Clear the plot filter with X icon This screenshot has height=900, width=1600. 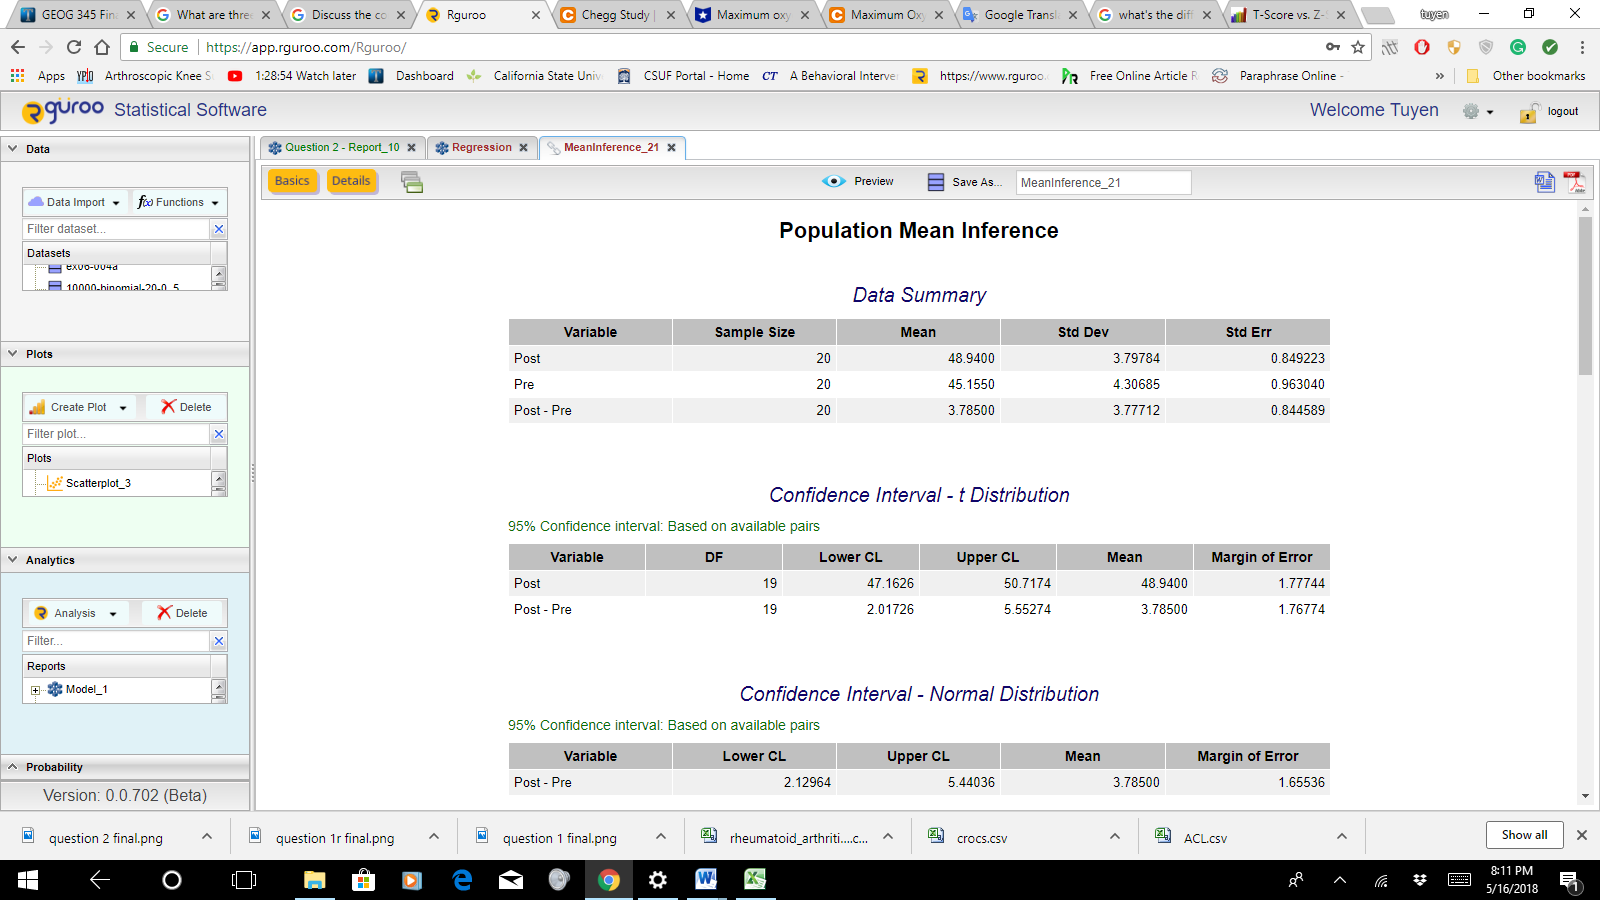coord(219,434)
